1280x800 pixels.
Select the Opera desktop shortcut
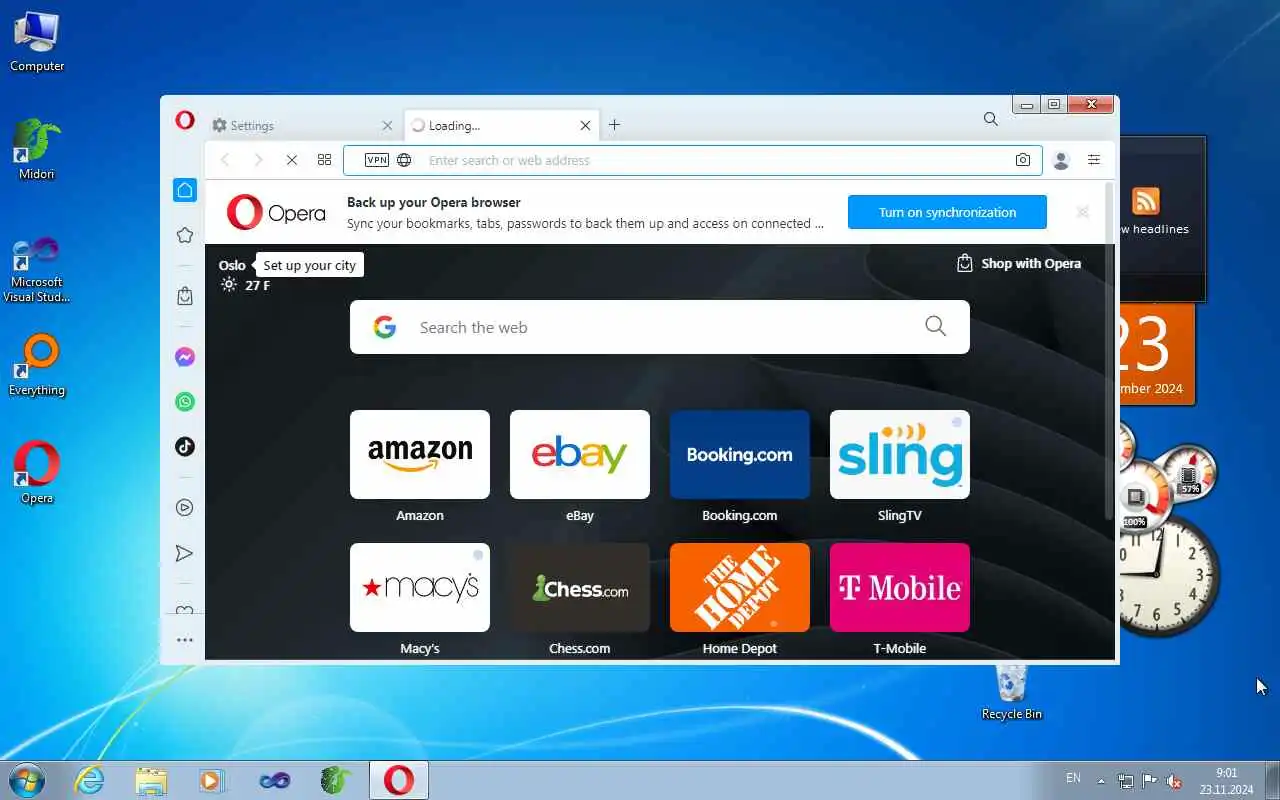pyautogui.click(x=37, y=473)
